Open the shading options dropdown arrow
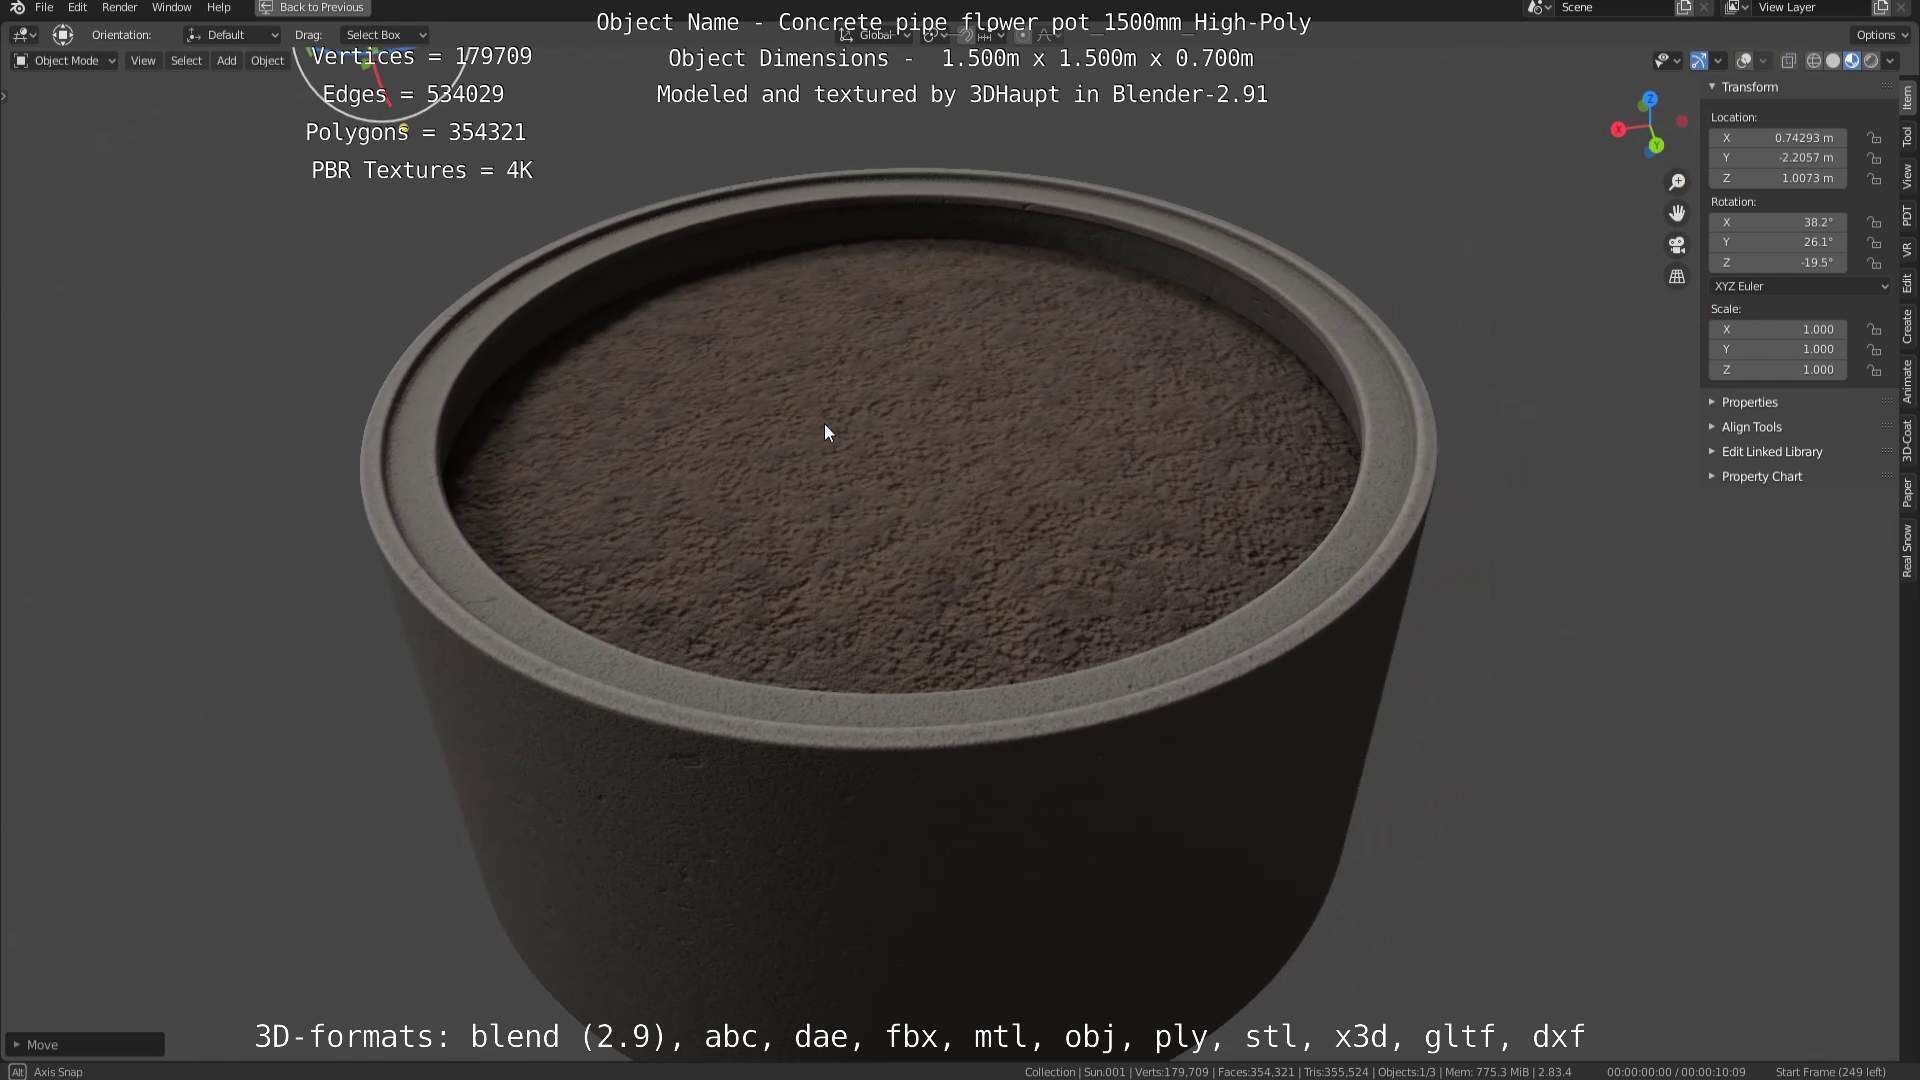1920x1080 pixels. tap(1890, 61)
